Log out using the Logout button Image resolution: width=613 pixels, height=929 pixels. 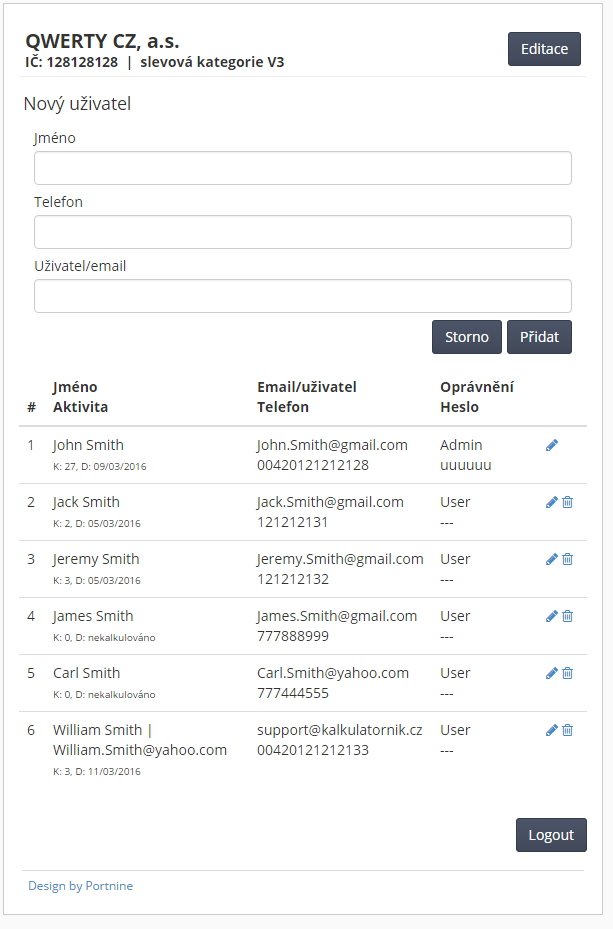[x=551, y=835]
